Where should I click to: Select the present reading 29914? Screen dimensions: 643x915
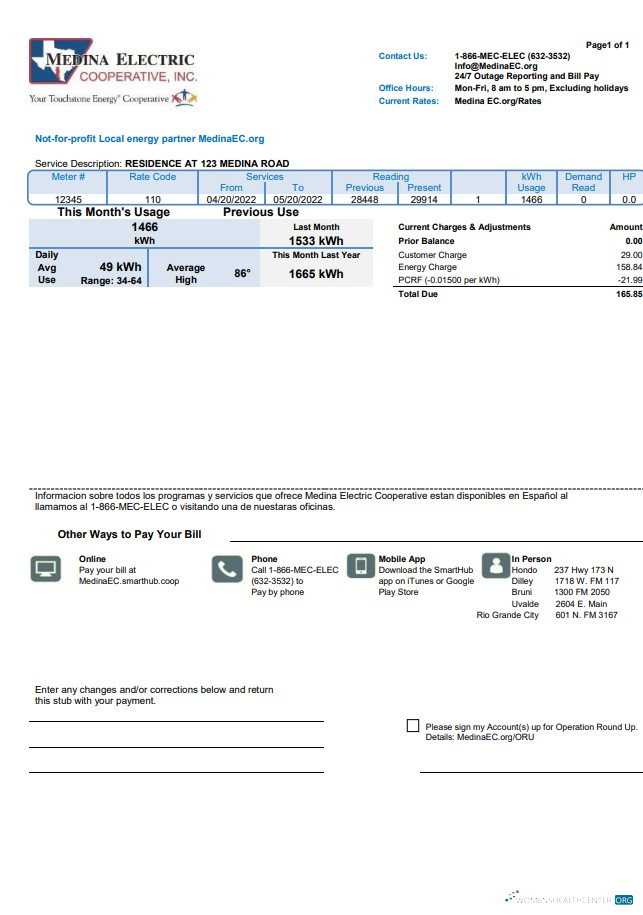point(424,200)
